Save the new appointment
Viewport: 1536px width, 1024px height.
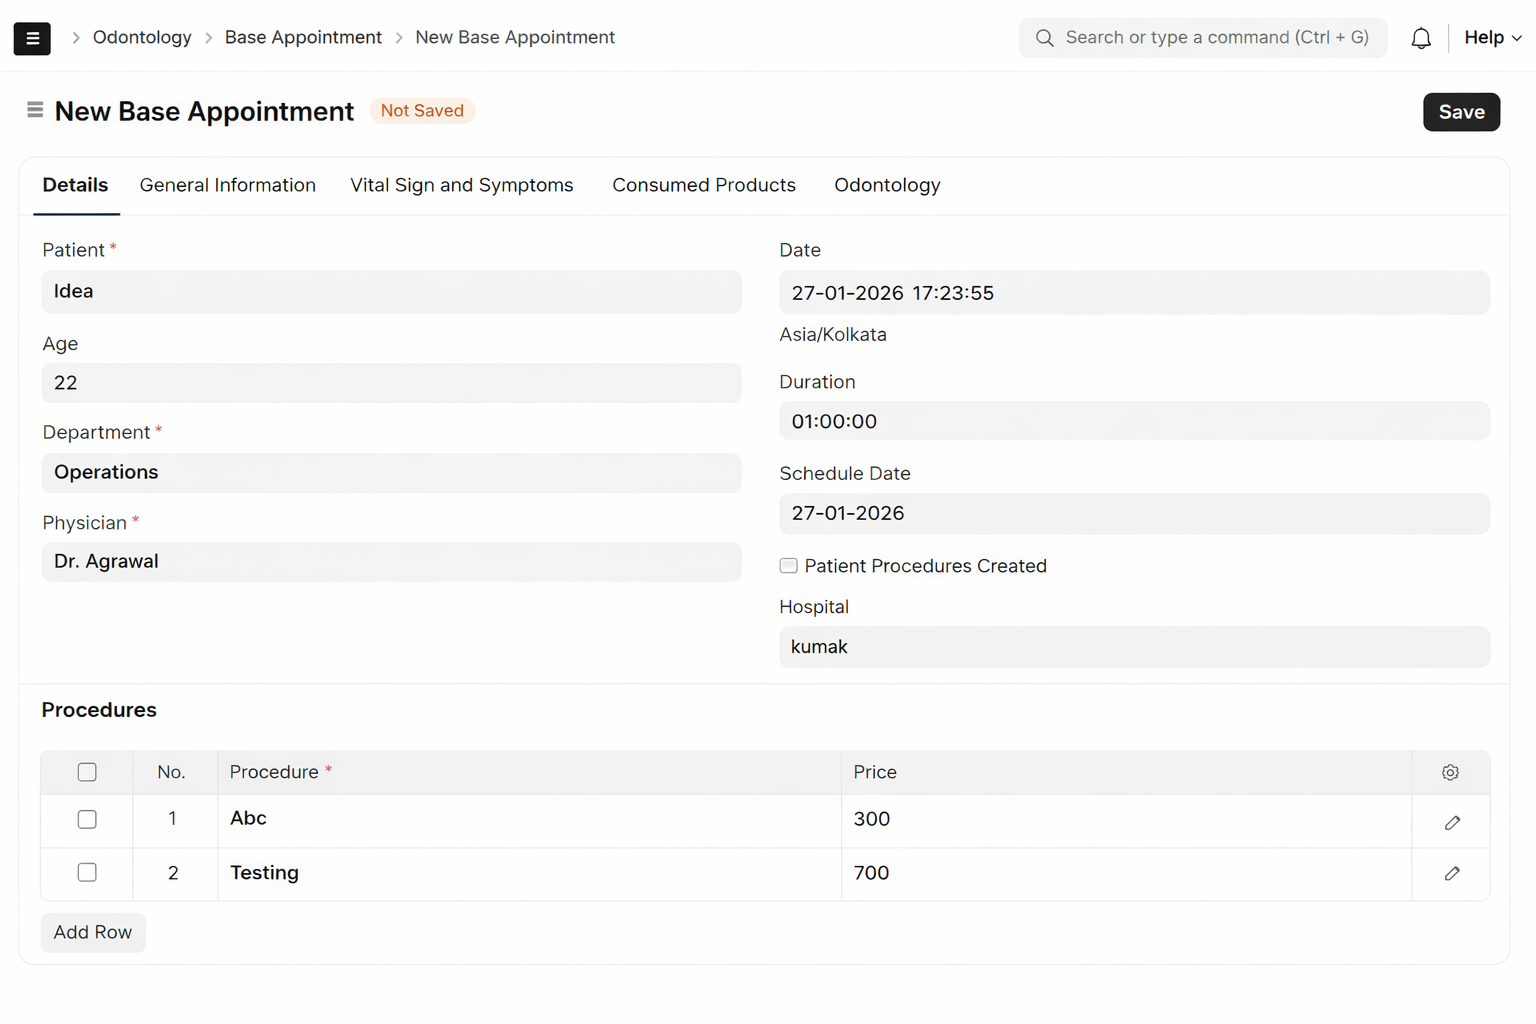(1461, 112)
